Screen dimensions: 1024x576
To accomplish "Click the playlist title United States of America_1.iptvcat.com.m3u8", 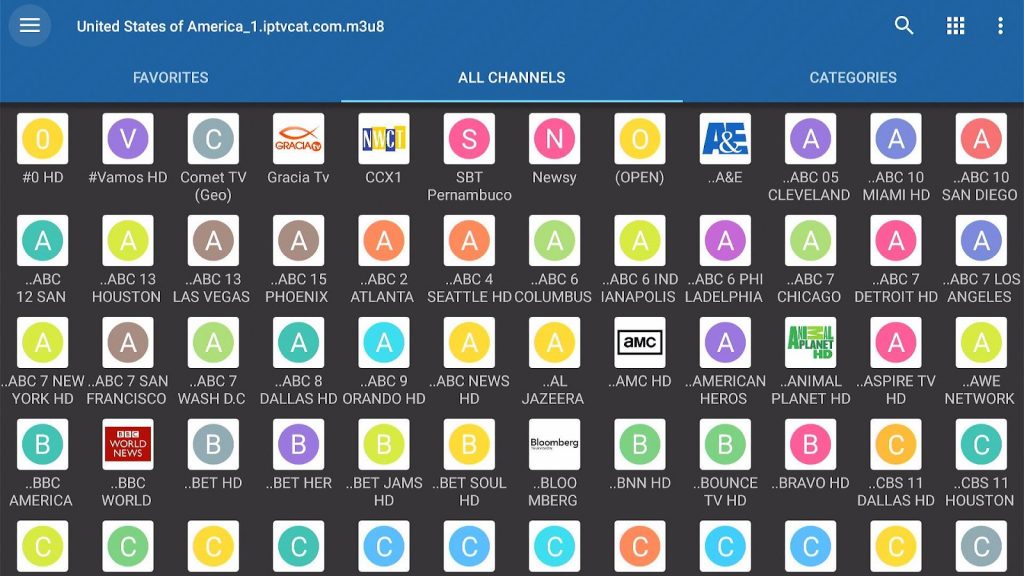I will [231, 27].
